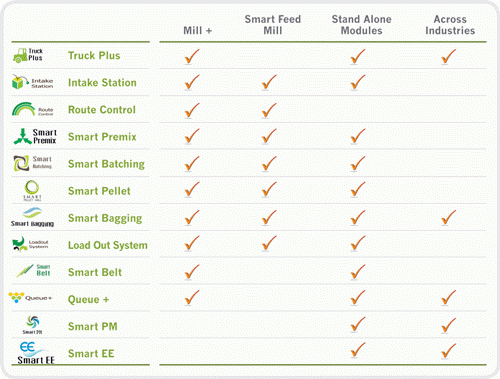Click the Smart Batching swirl icon
This screenshot has height=379, width=500.
(22, 163)
